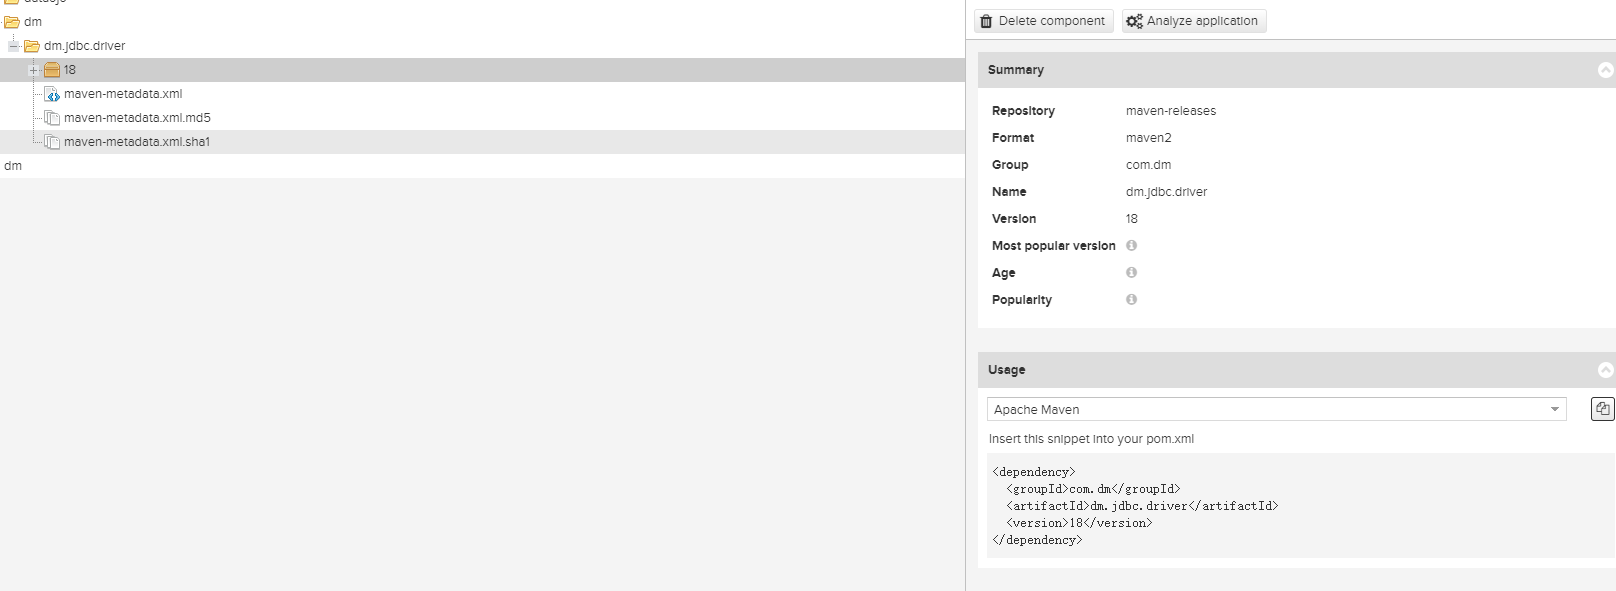
Task: Click copy-to-clipboard icon beside Apache Maven
Action: [1602, 408]
